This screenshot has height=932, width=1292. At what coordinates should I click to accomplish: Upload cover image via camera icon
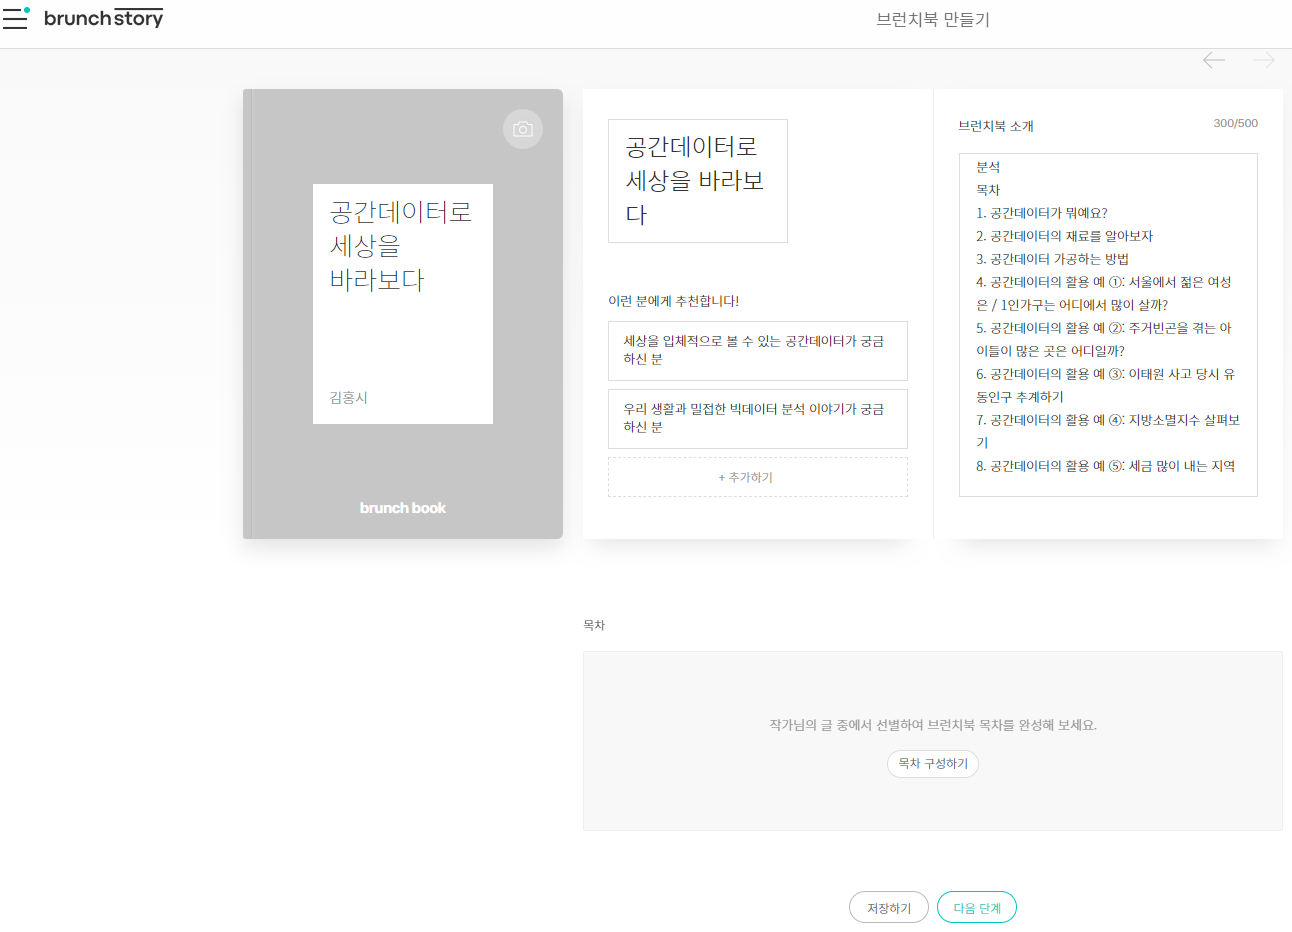click(x=523, y=129)
